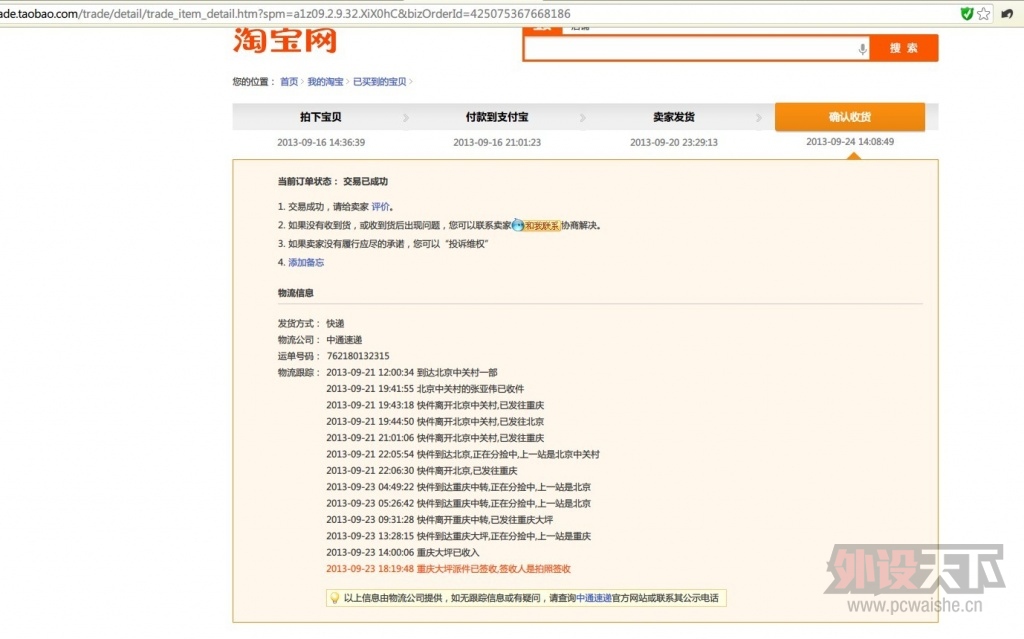The height and width of the screenshot is (639, 1024).
Task: Select the orange 确认收货 step tab
Action: (850, 117)
